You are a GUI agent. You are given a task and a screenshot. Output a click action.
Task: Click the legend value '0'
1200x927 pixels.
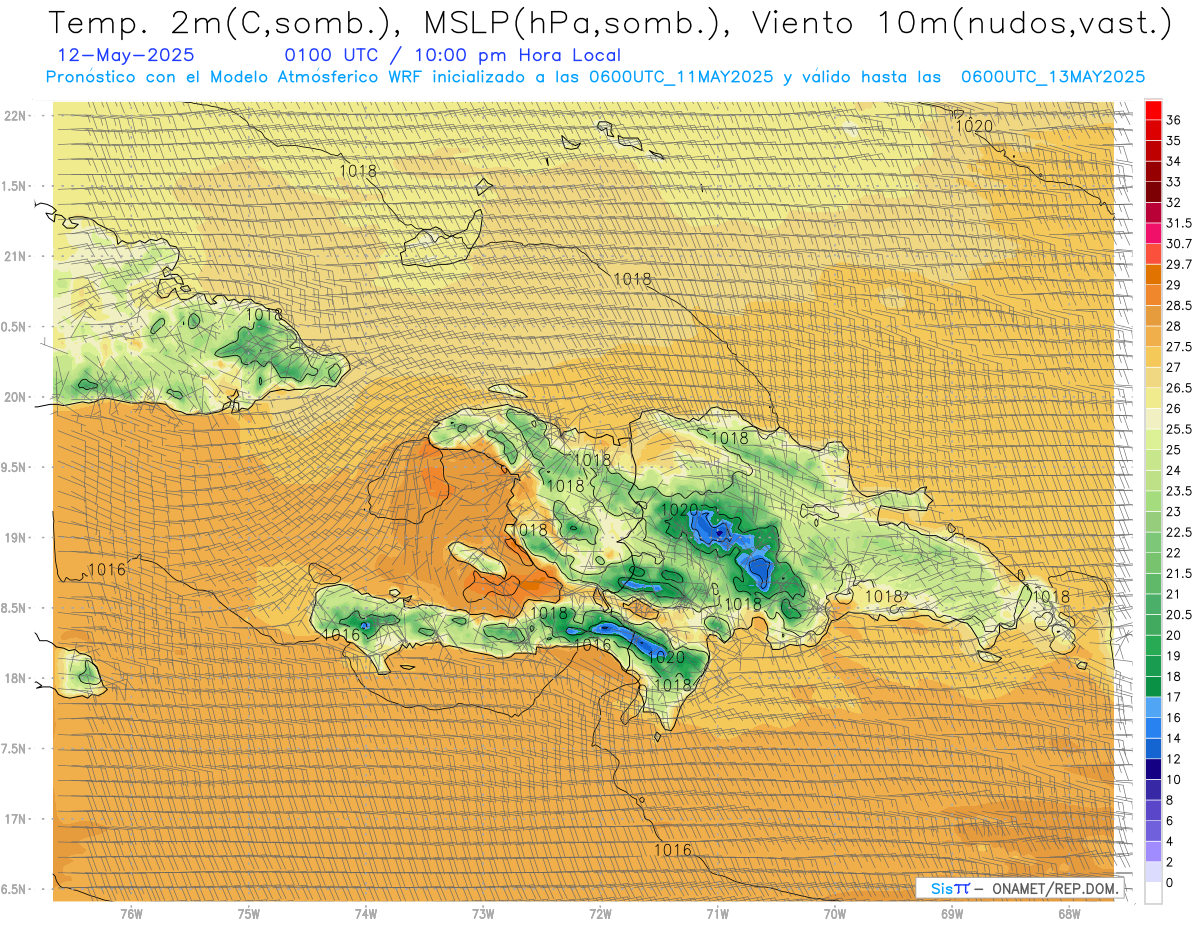pos(1170,883)
